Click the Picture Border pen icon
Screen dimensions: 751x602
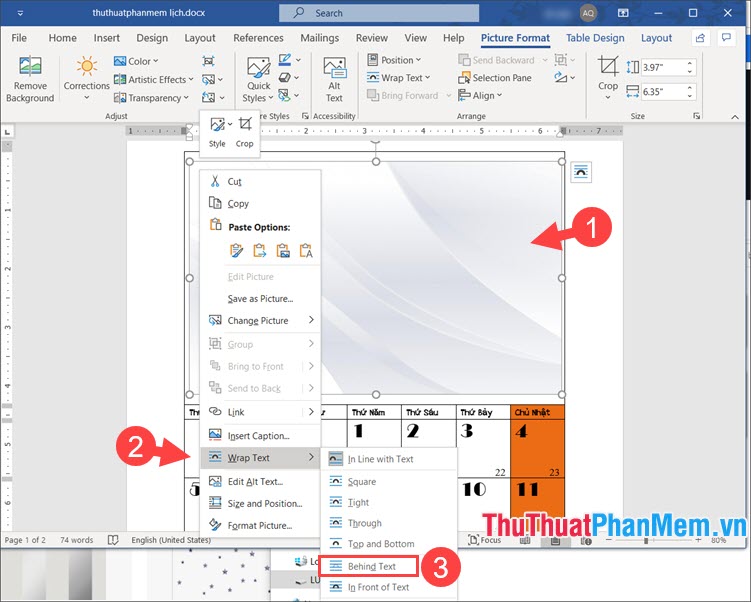(285, 60)
